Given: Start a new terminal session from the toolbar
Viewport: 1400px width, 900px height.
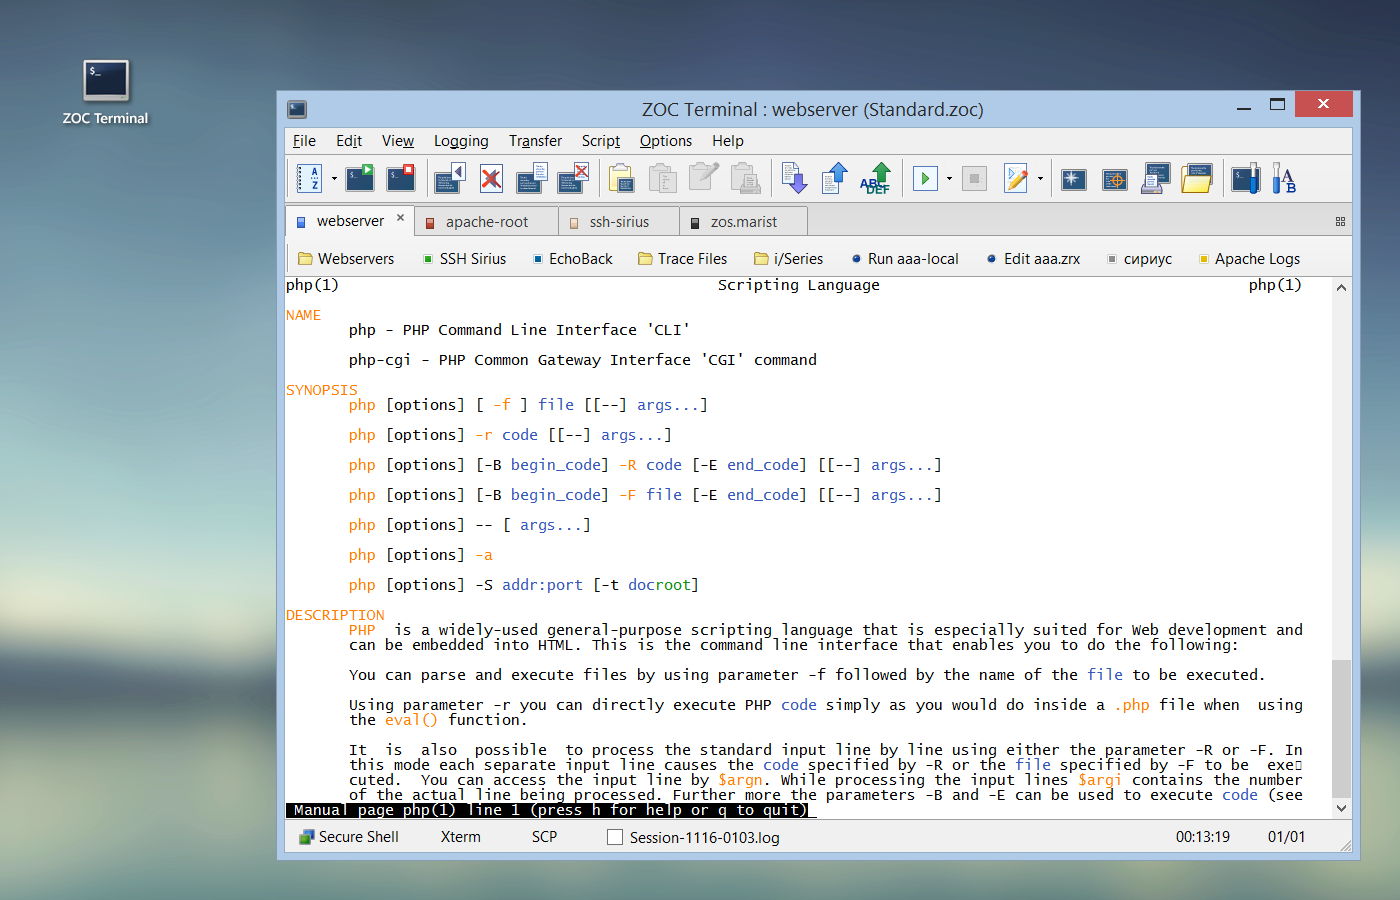Looking at the screenshot, I should 360,177.
